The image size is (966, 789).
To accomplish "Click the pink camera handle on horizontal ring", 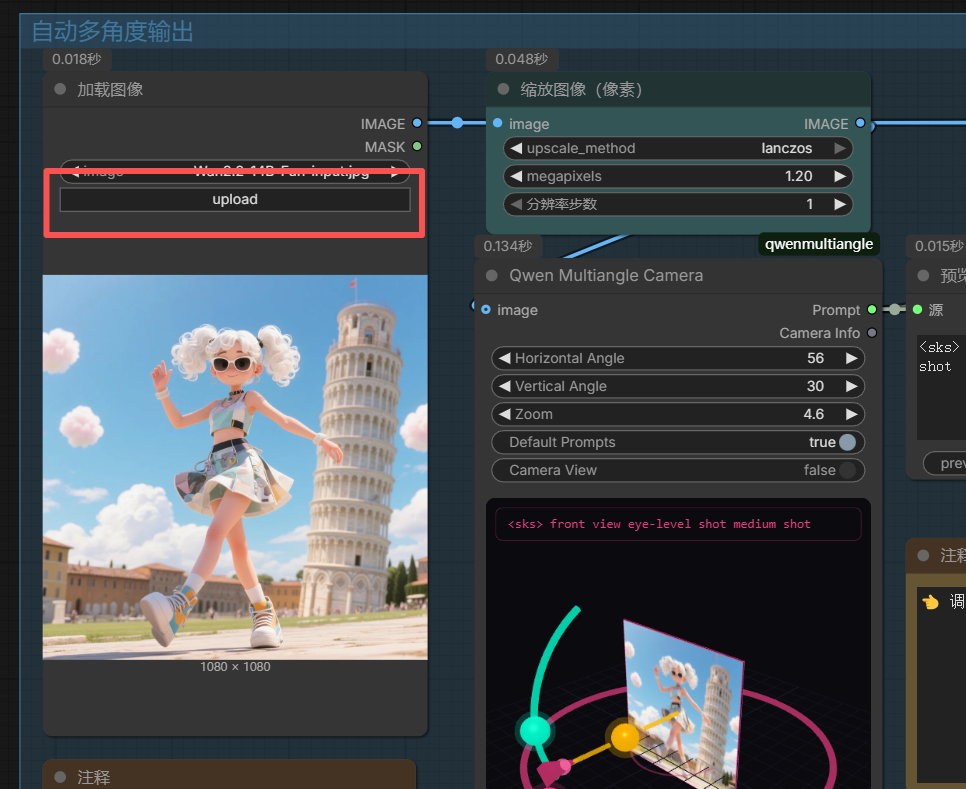I will [x=553, y=770].
